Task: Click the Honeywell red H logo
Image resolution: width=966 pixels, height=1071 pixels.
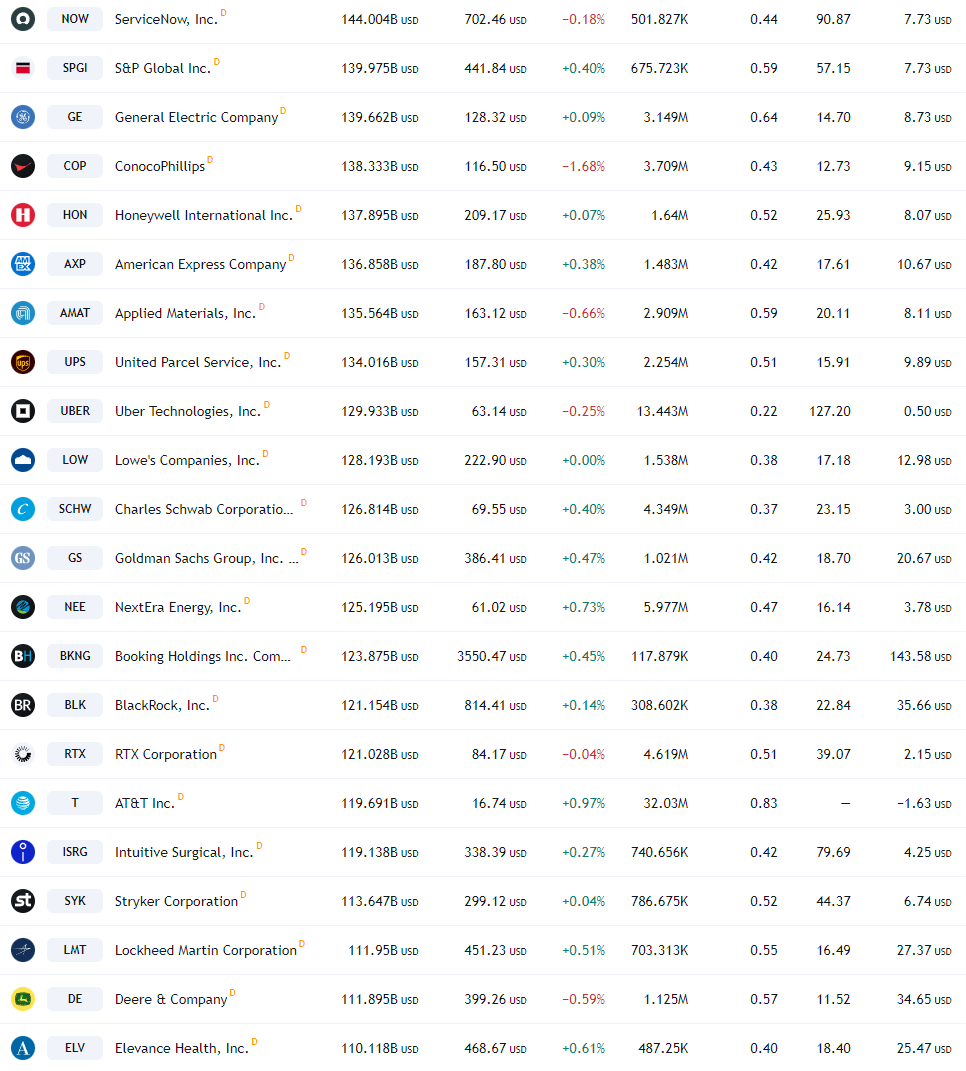Action: (23, 215)
